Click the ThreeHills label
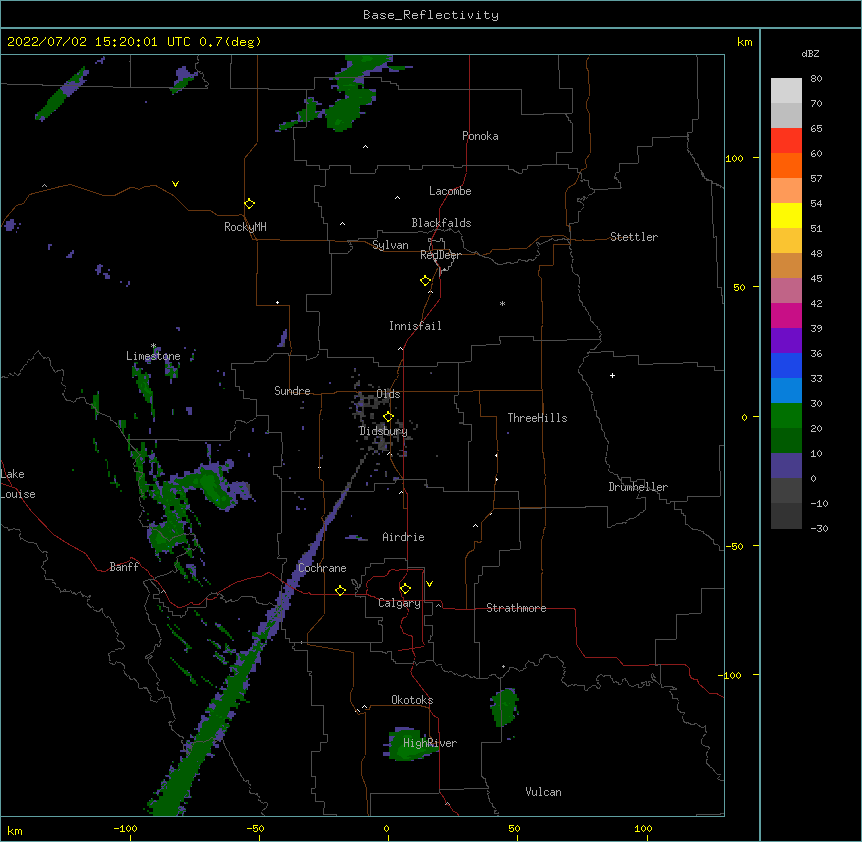 click(538, 418)
